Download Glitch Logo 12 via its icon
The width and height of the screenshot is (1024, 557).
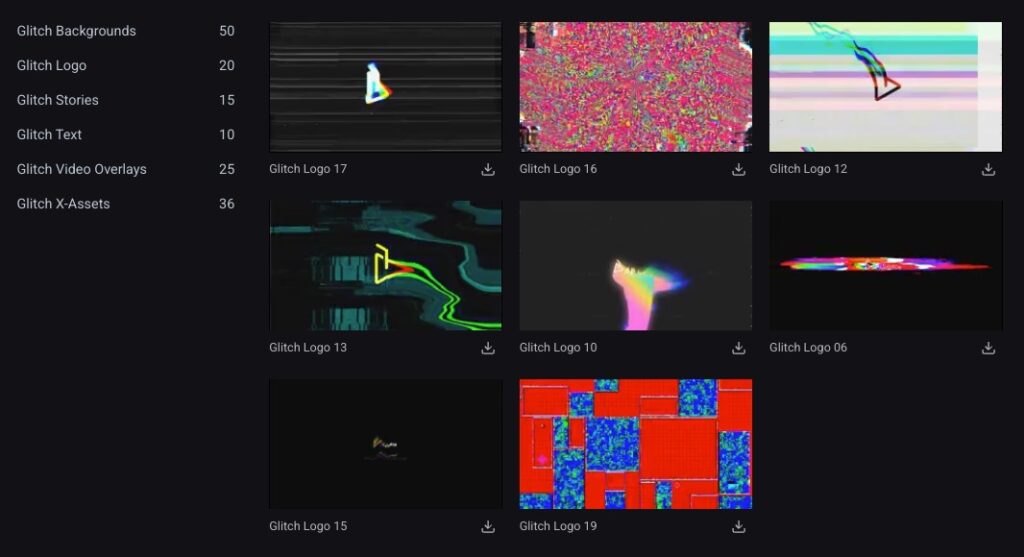(988, 170)
